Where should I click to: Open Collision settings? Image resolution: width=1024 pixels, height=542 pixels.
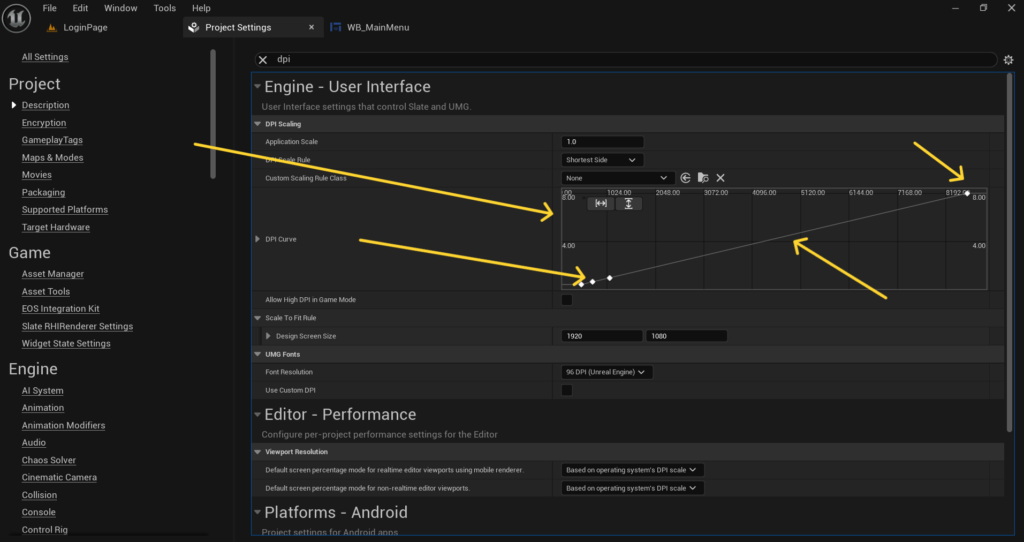click(x=39, y=495)
